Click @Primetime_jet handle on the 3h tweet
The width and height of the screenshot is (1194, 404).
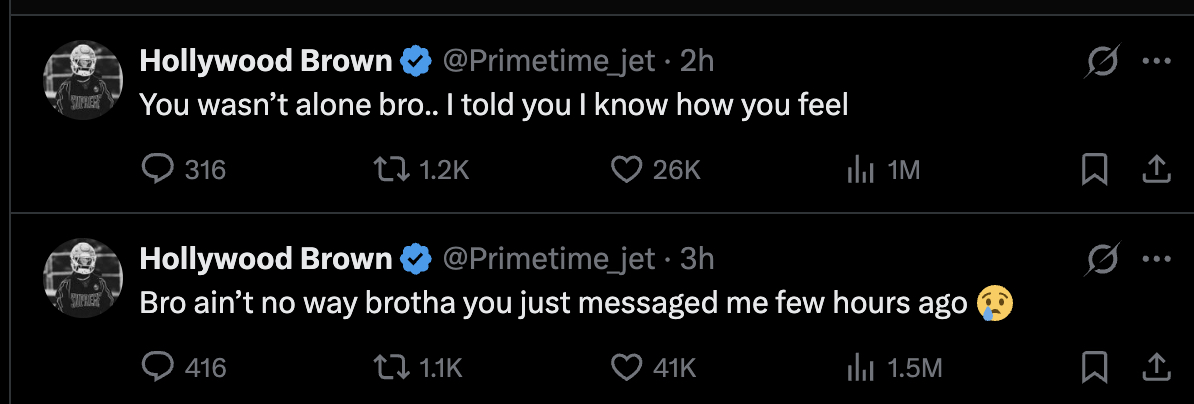(x=548, y=260)
